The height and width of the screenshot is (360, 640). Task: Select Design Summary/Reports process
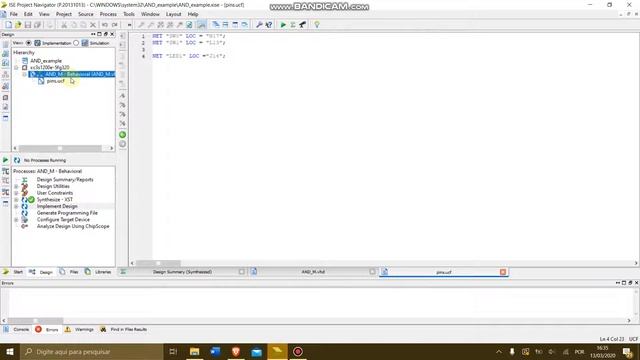coord(65,180)
